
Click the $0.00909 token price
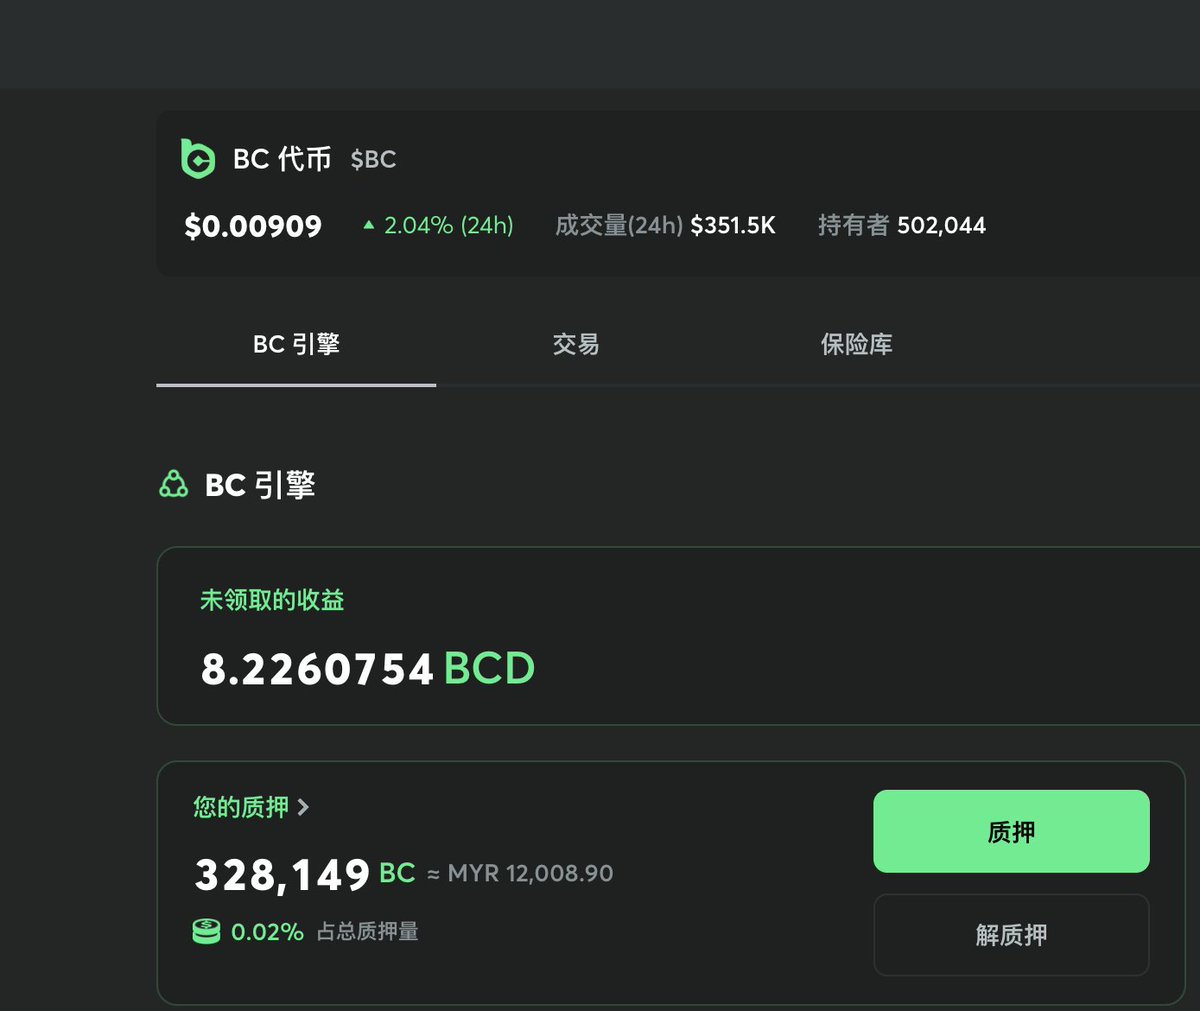[x=253, y=226]
